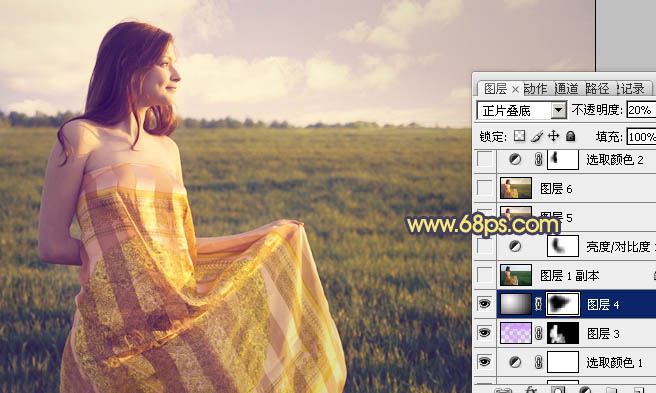The image size is (656, 393).
Task: Lock all padlock icon
Action: (570, 136)
